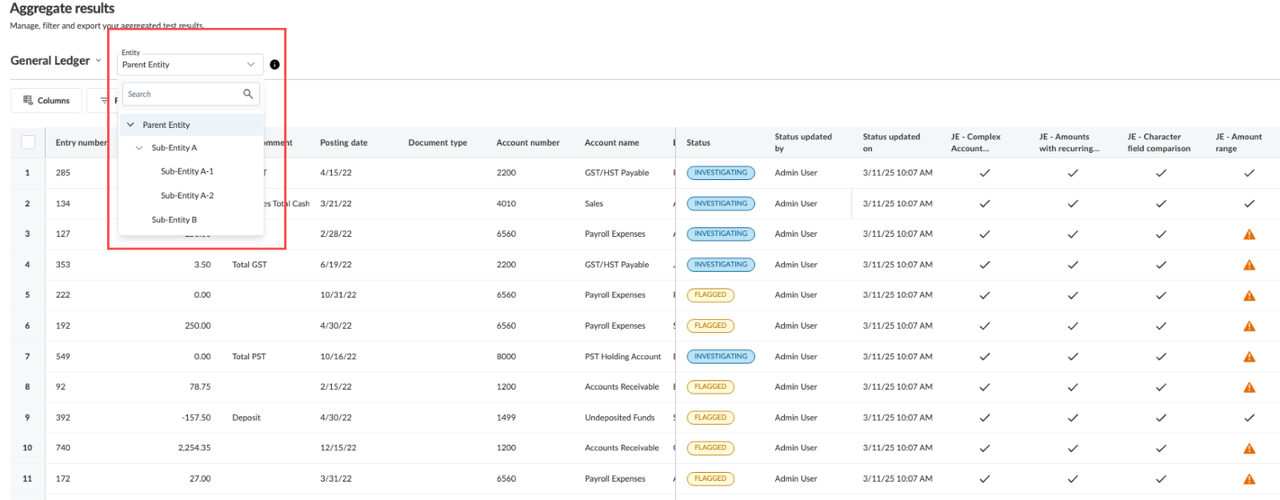
Task: Click FLAGGED status badge in row 5
Action: (710, 296)
